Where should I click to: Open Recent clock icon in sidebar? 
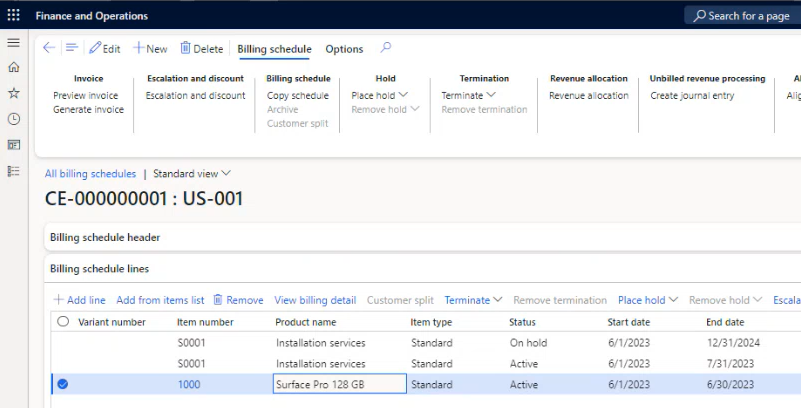pos(13,119)
